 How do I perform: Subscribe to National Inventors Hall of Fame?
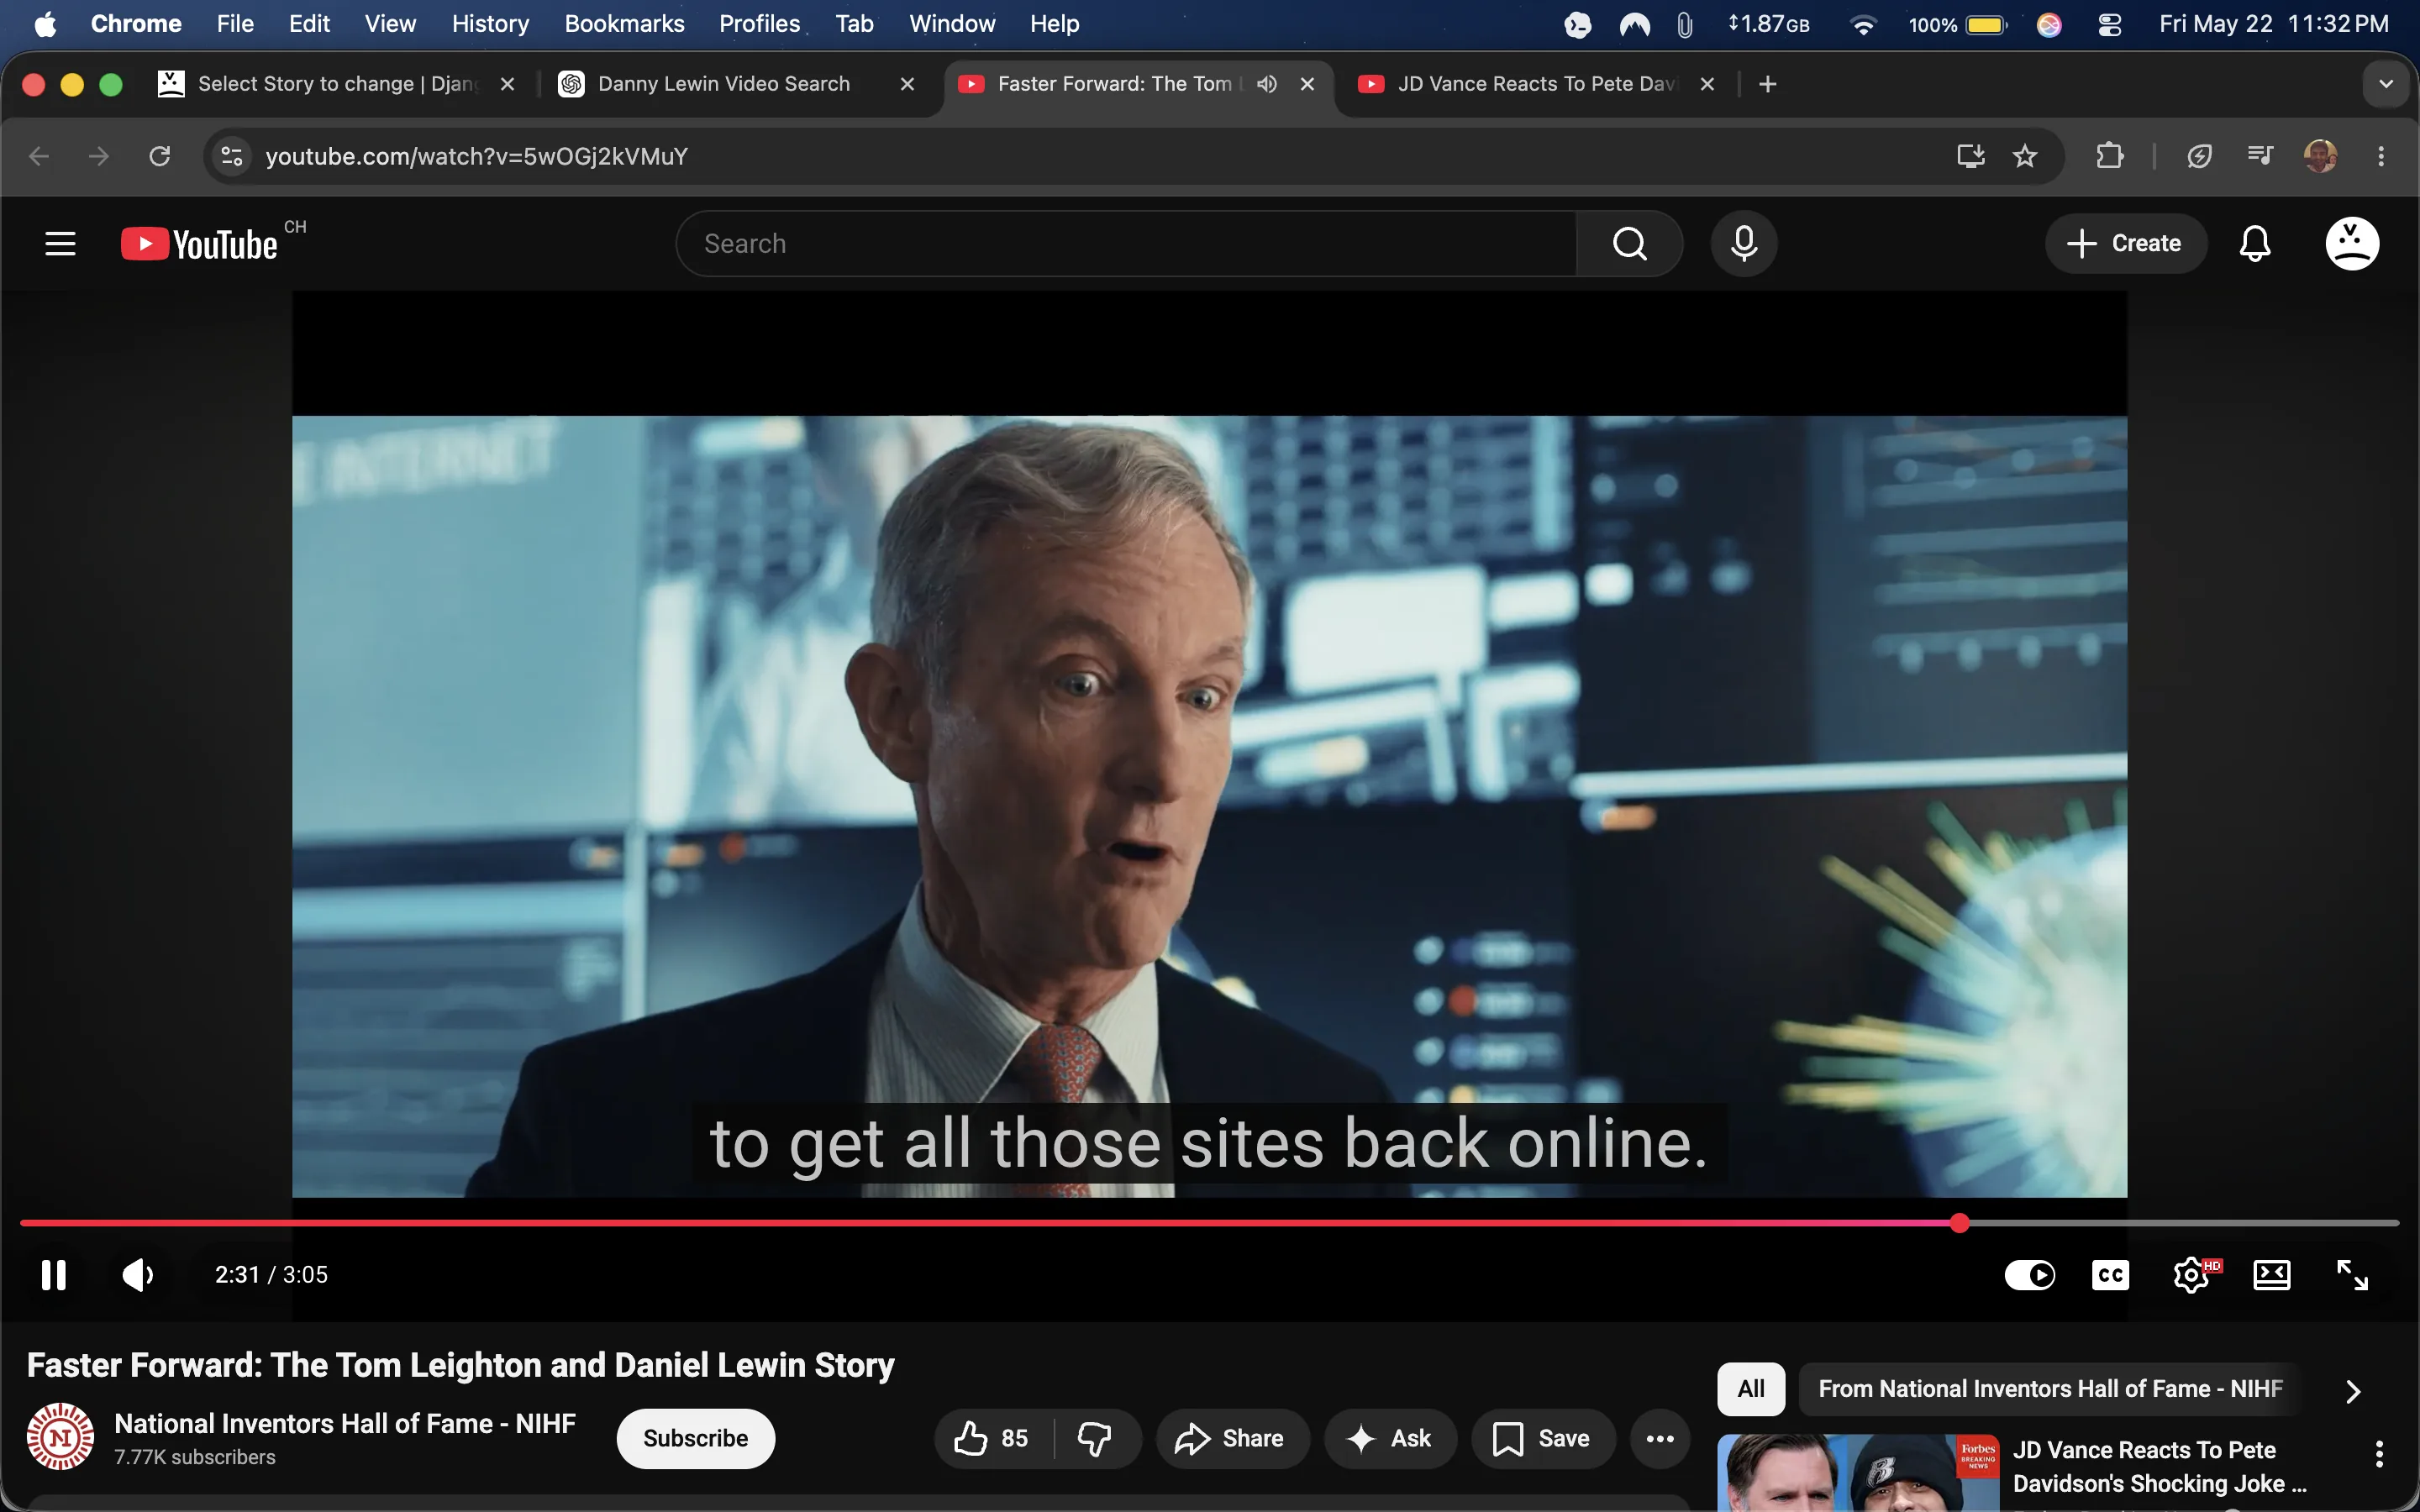point(695,1438)
